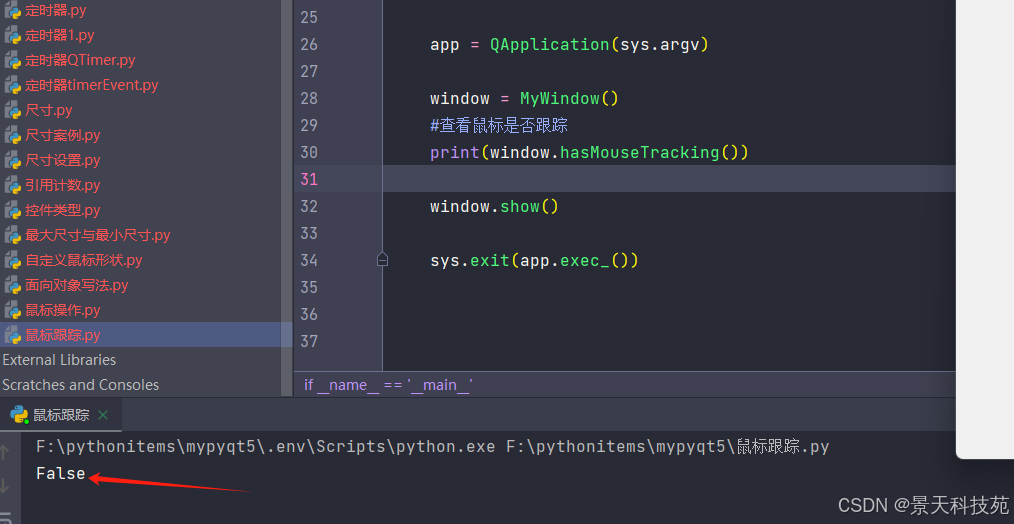This screenshot has height=524, width=1014.
Task: Click the comment #查看鼠标是否跟踪
Action: pos(499,126)
